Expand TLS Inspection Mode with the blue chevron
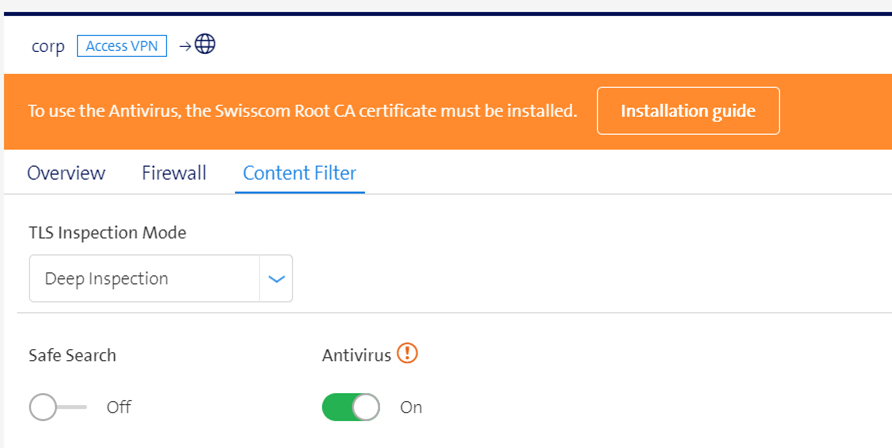The height and width of the screenshot is (448, 892). [276, 279]
